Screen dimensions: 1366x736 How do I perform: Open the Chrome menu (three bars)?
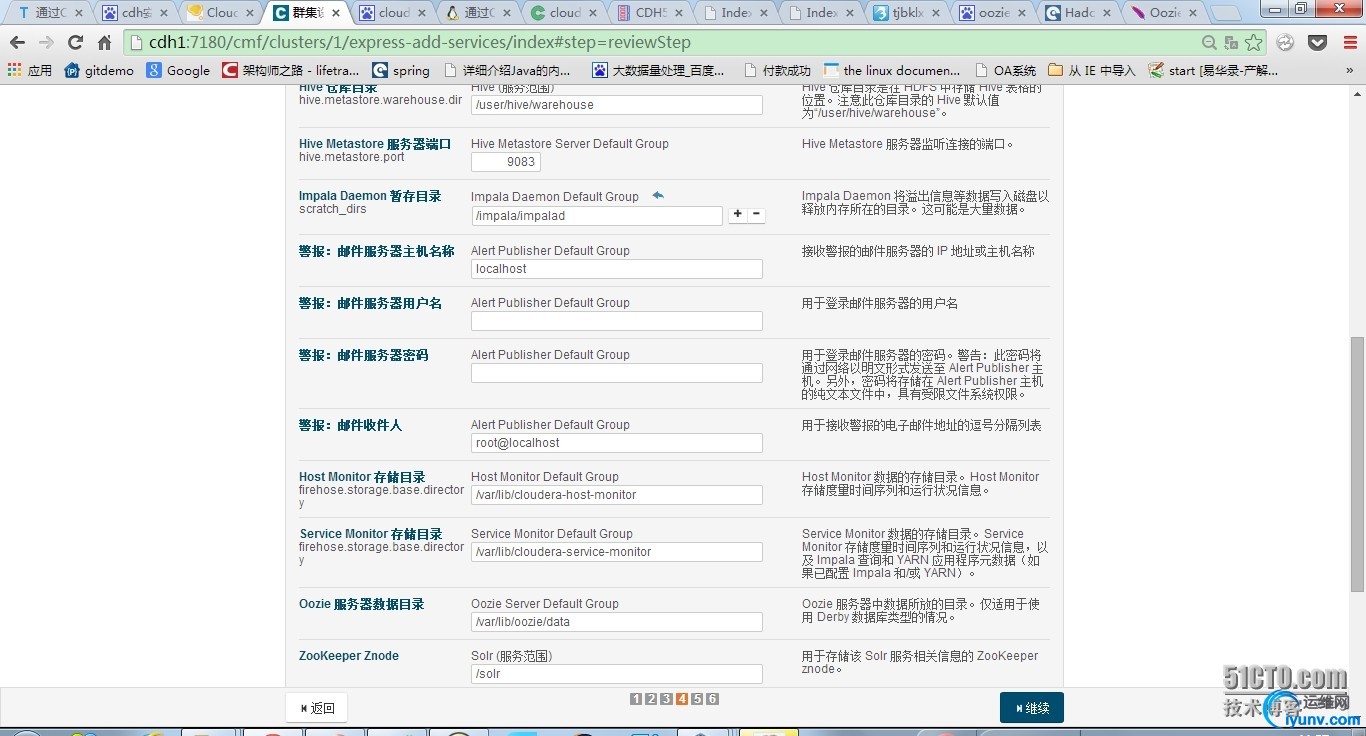tap(1348, 43)
